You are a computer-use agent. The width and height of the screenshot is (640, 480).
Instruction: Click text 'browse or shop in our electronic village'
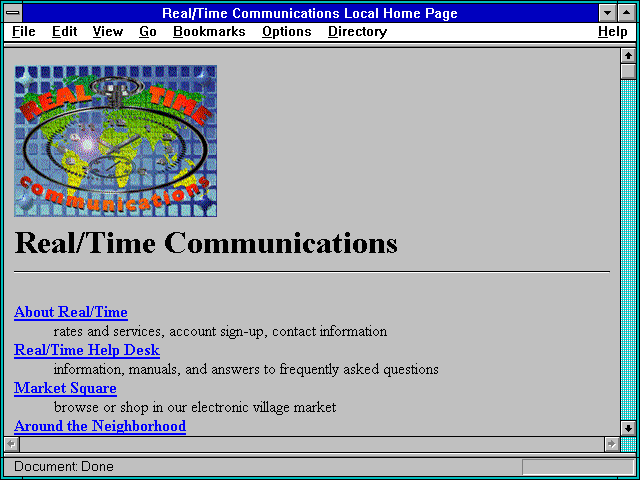tap(172, 407)
